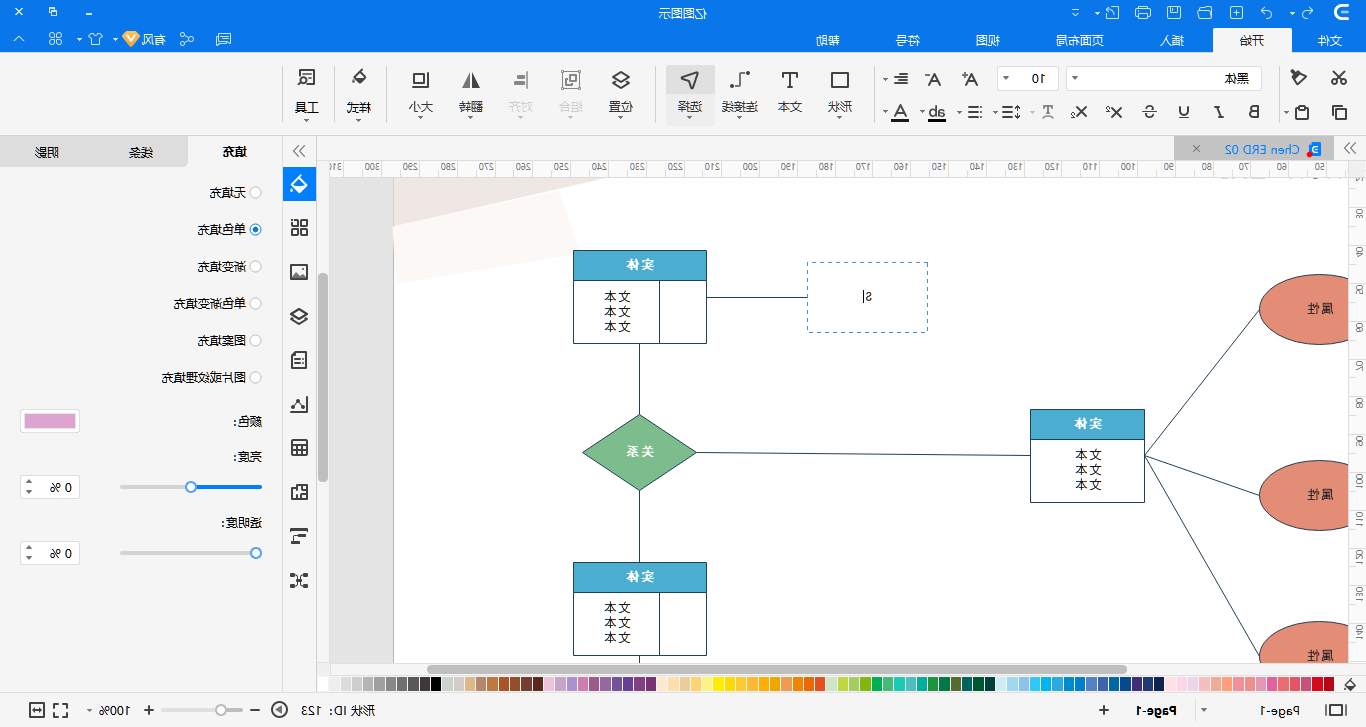Click the black swatch in color palette
This screenshot has height=727, width=1366.
[436, 684]
